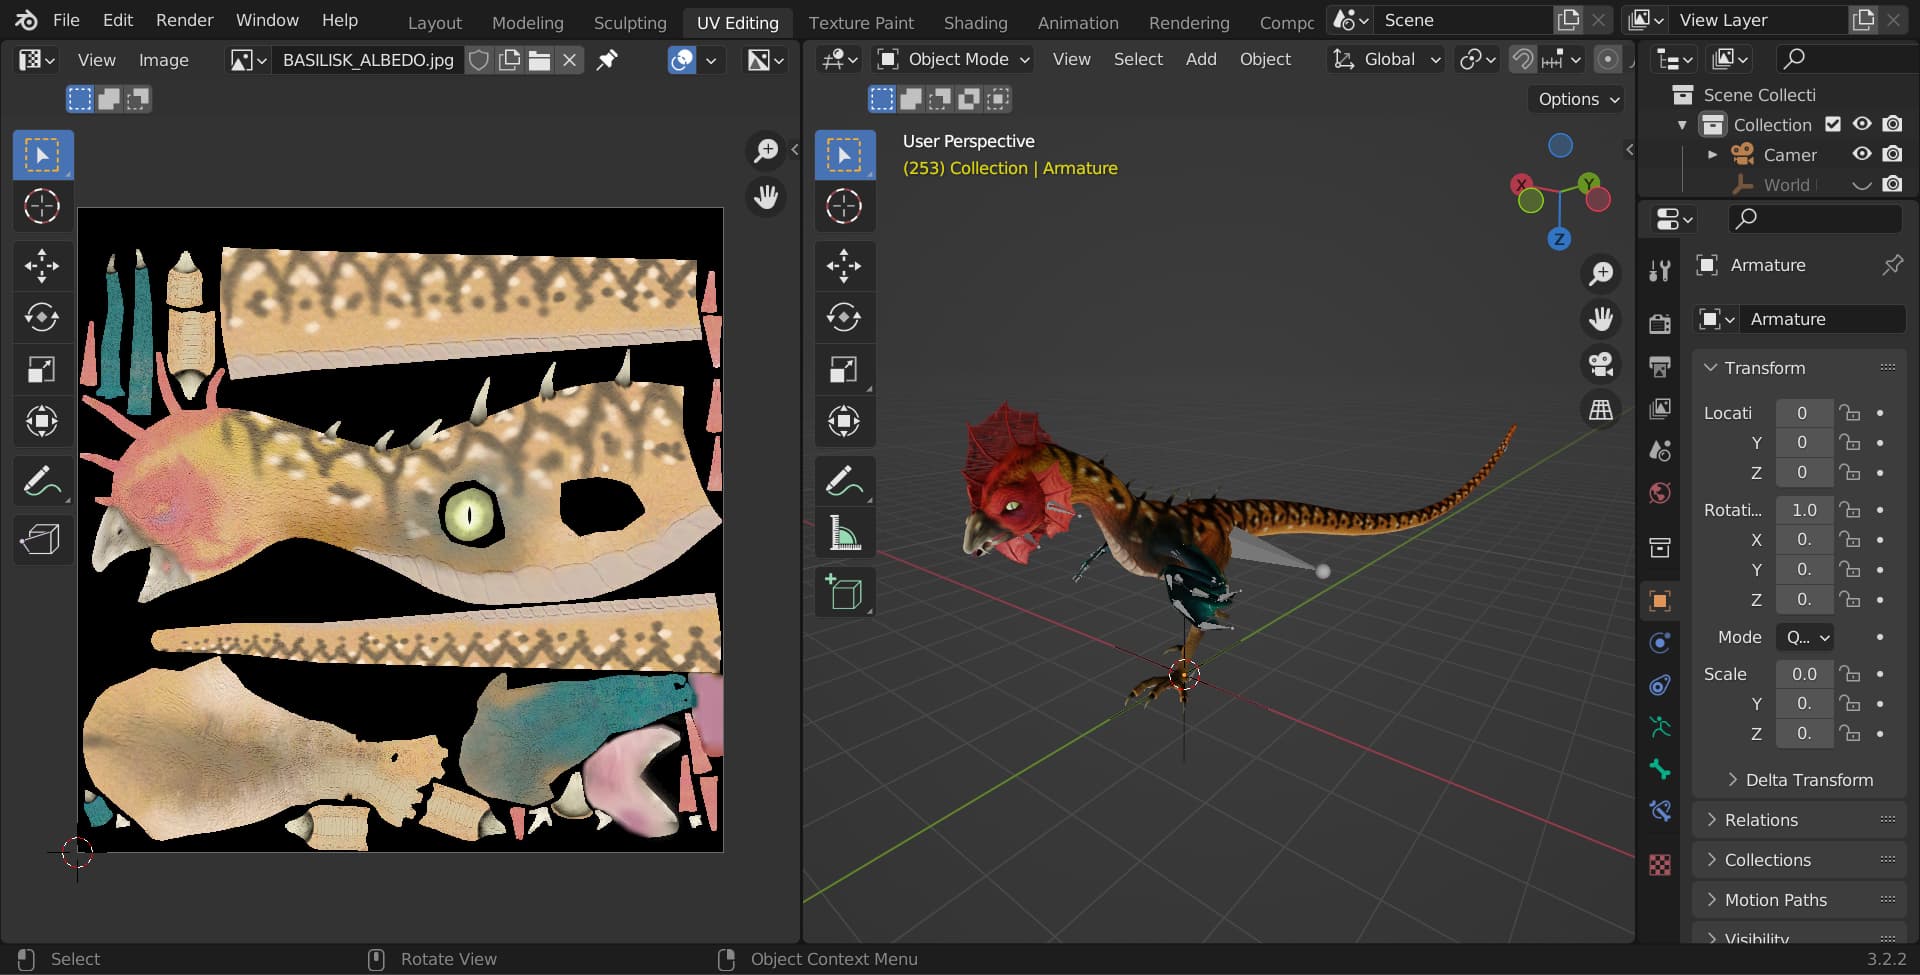Activate the Measure tool
Screen dimensions: 1920x975
pyautogui.click(x=845, y=533)
